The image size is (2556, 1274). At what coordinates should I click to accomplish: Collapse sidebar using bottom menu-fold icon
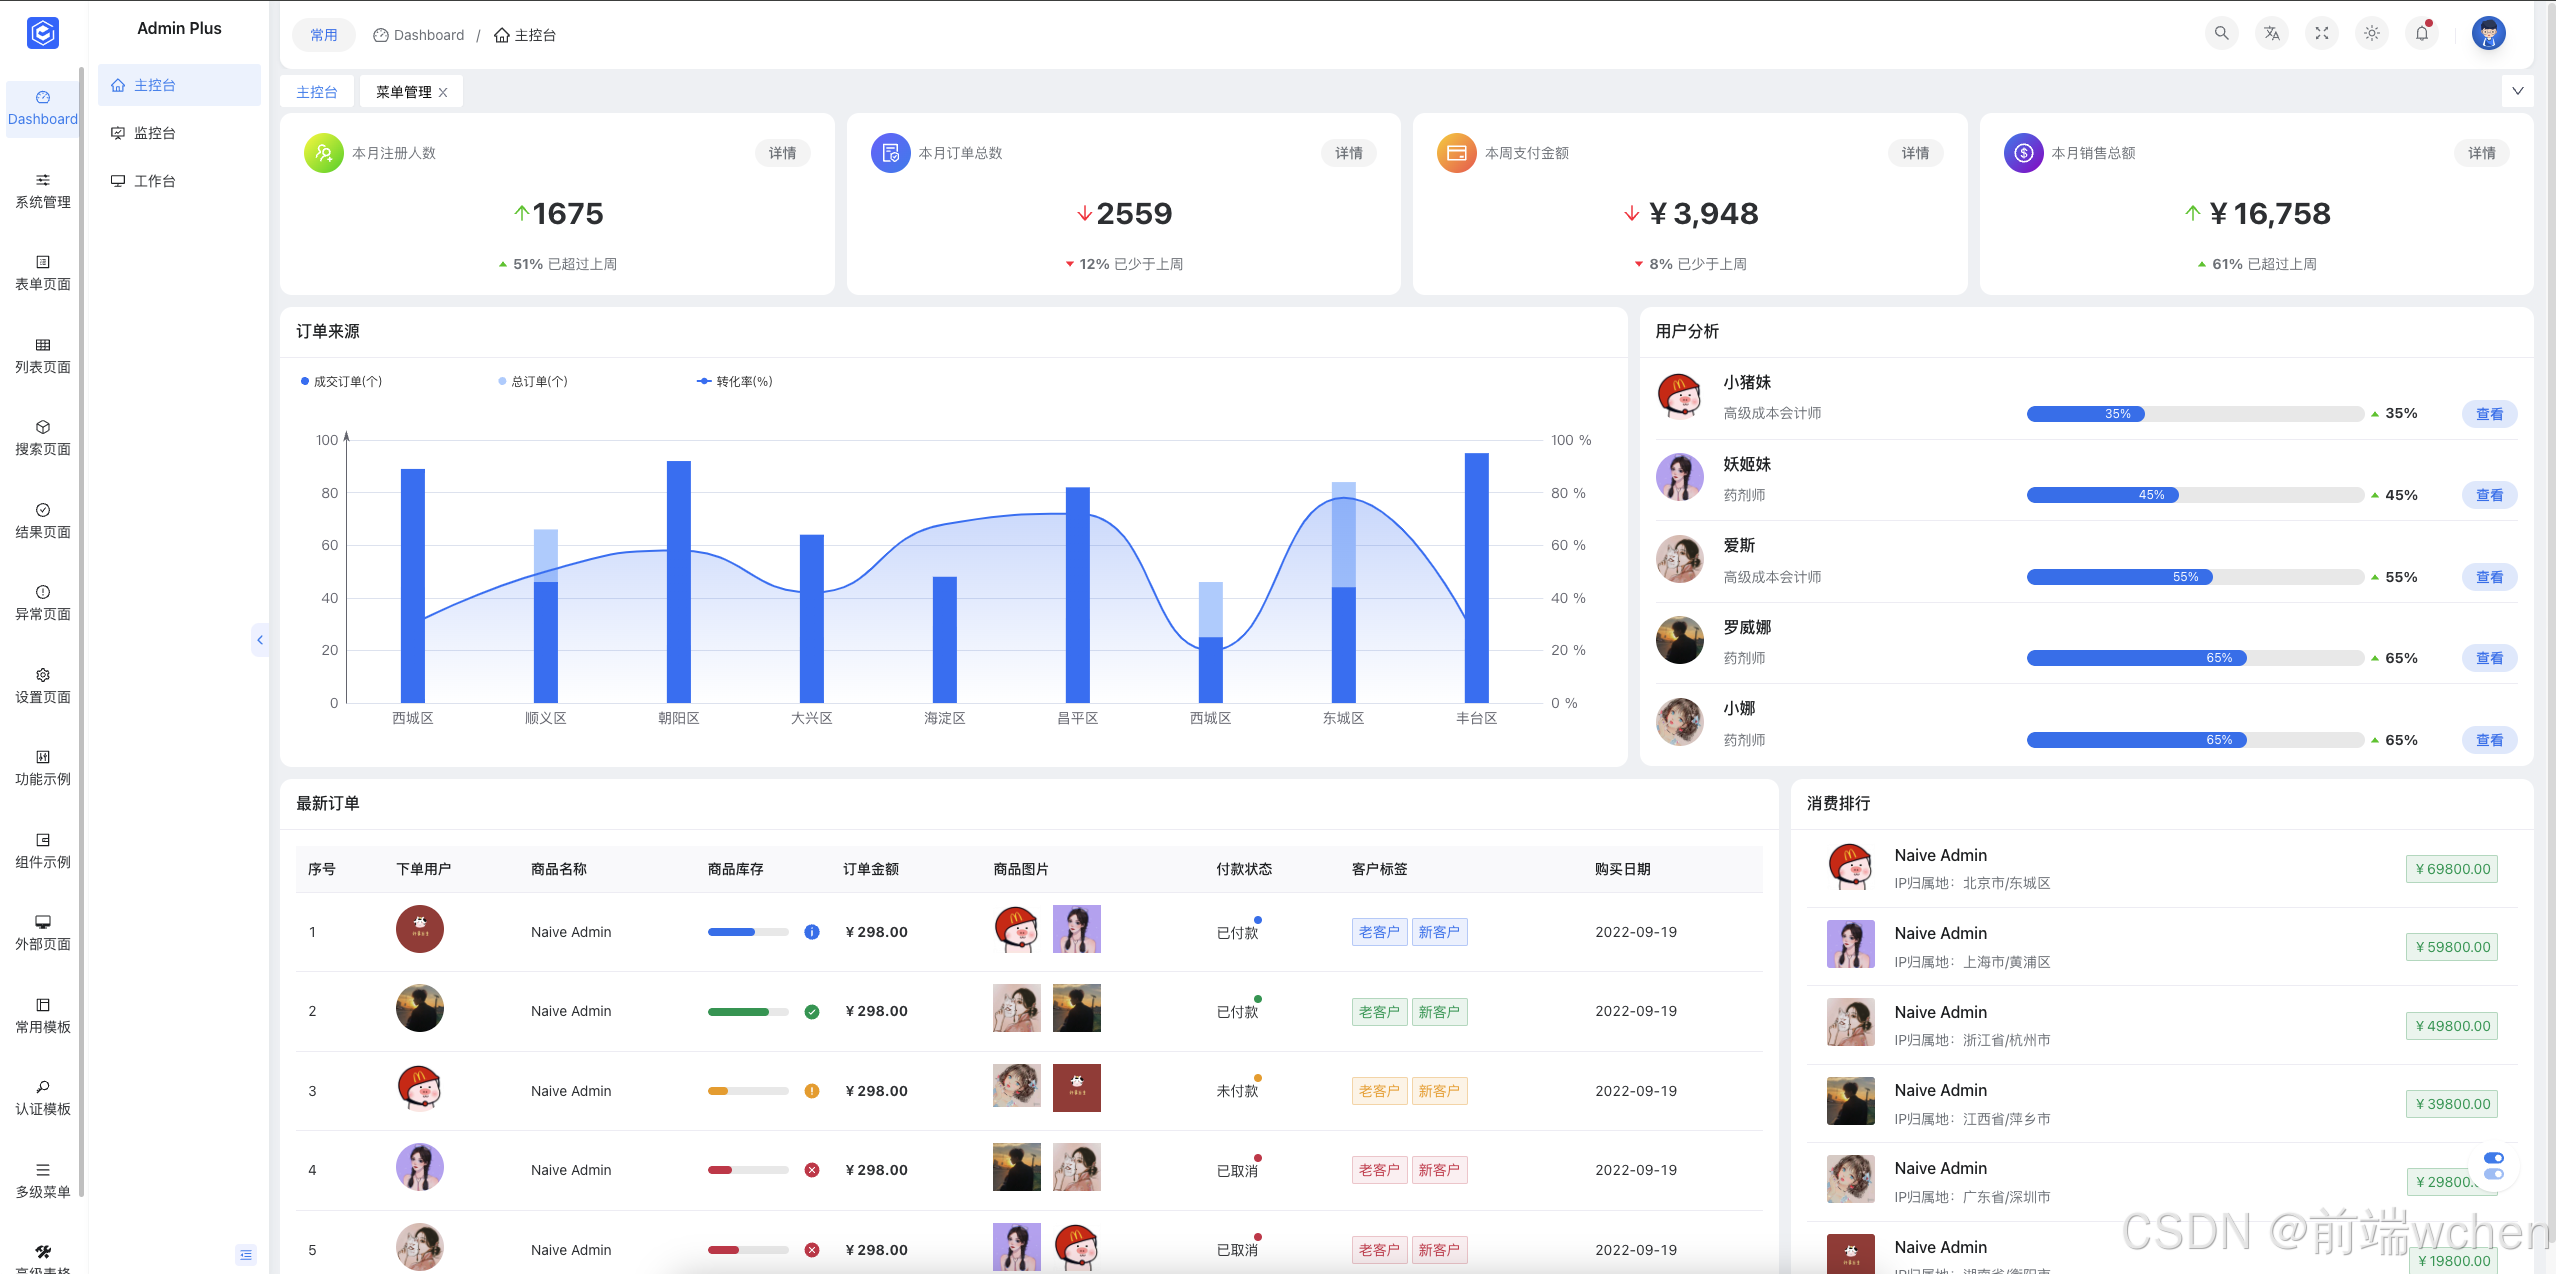pyautogui.click(x=246, y=1254)
